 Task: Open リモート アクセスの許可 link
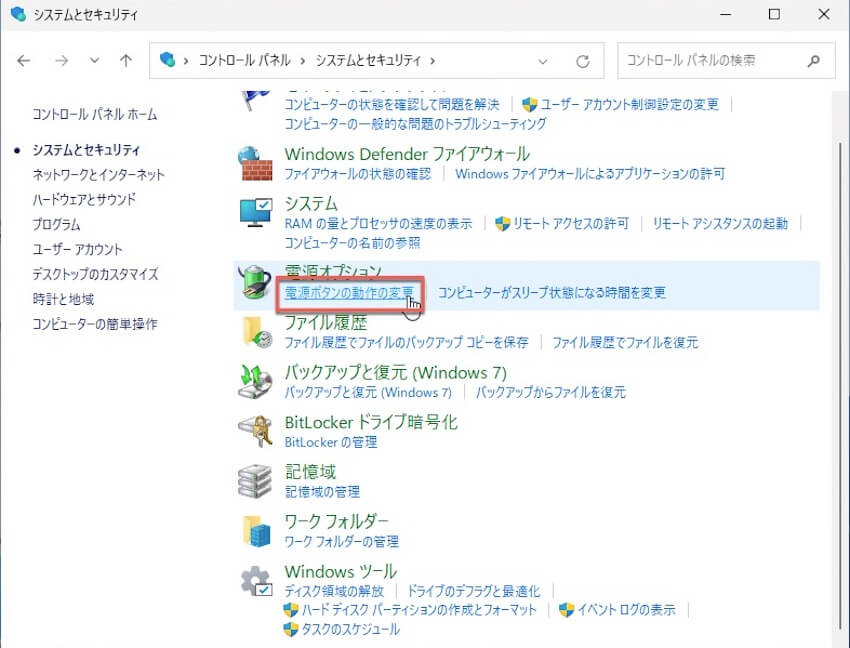point(570,224)
